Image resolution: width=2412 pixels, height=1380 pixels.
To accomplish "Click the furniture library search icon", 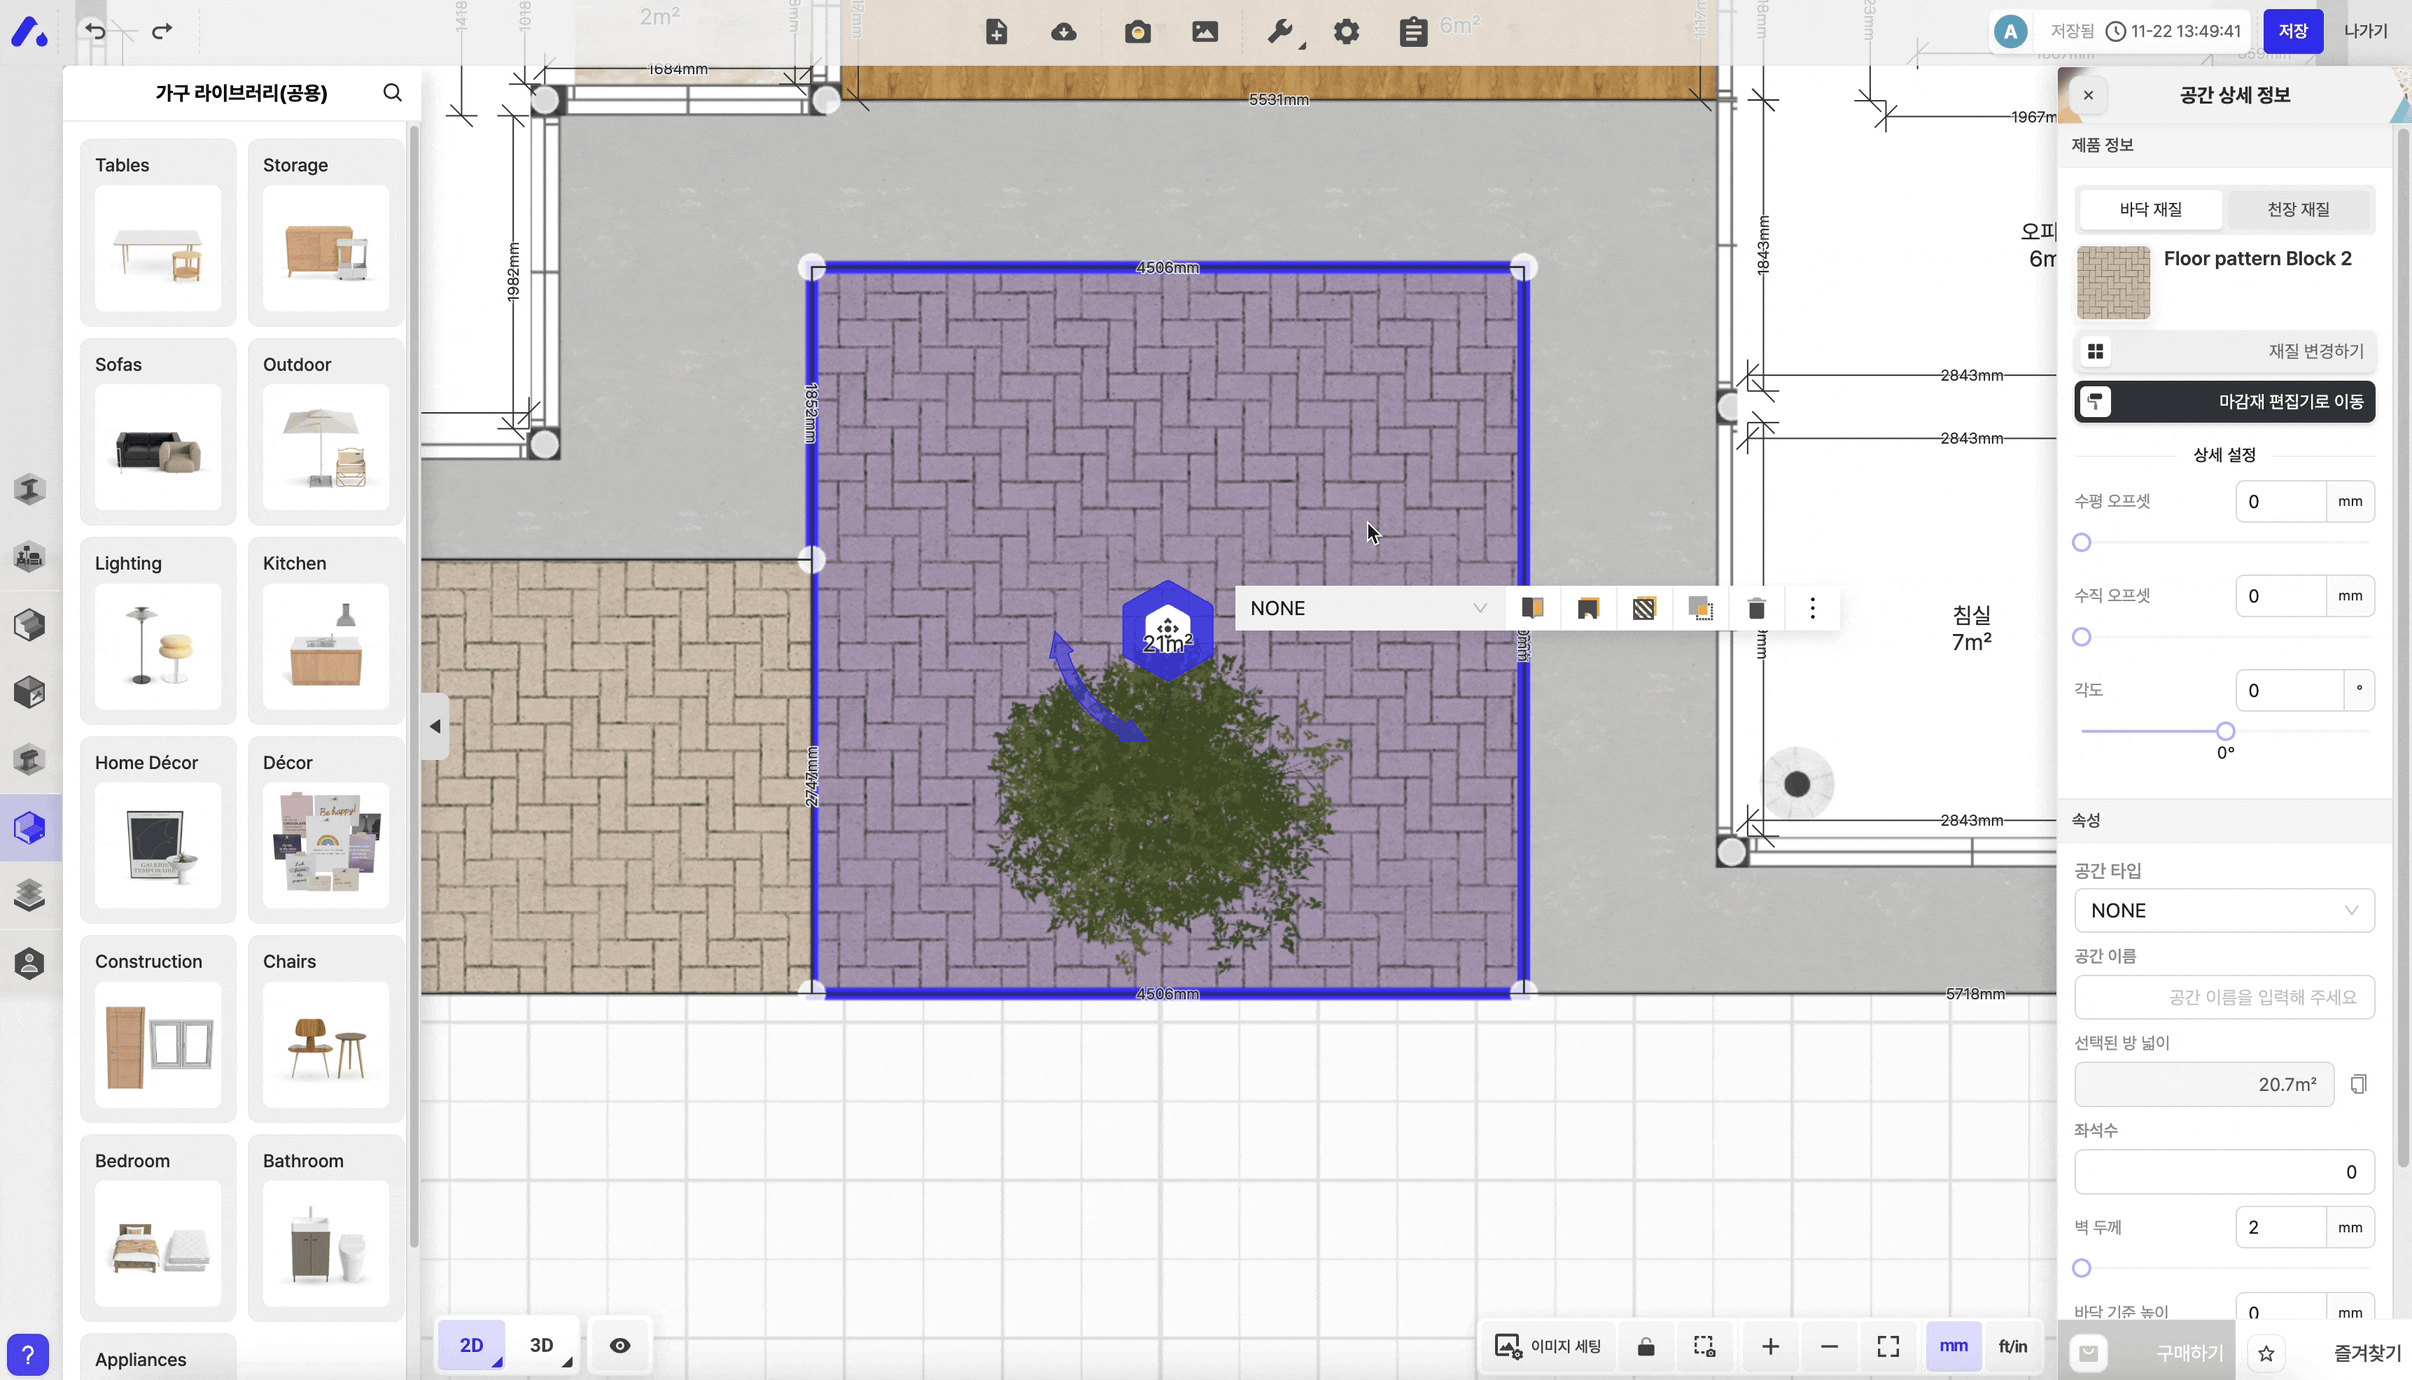I will (x=392, y=93).
